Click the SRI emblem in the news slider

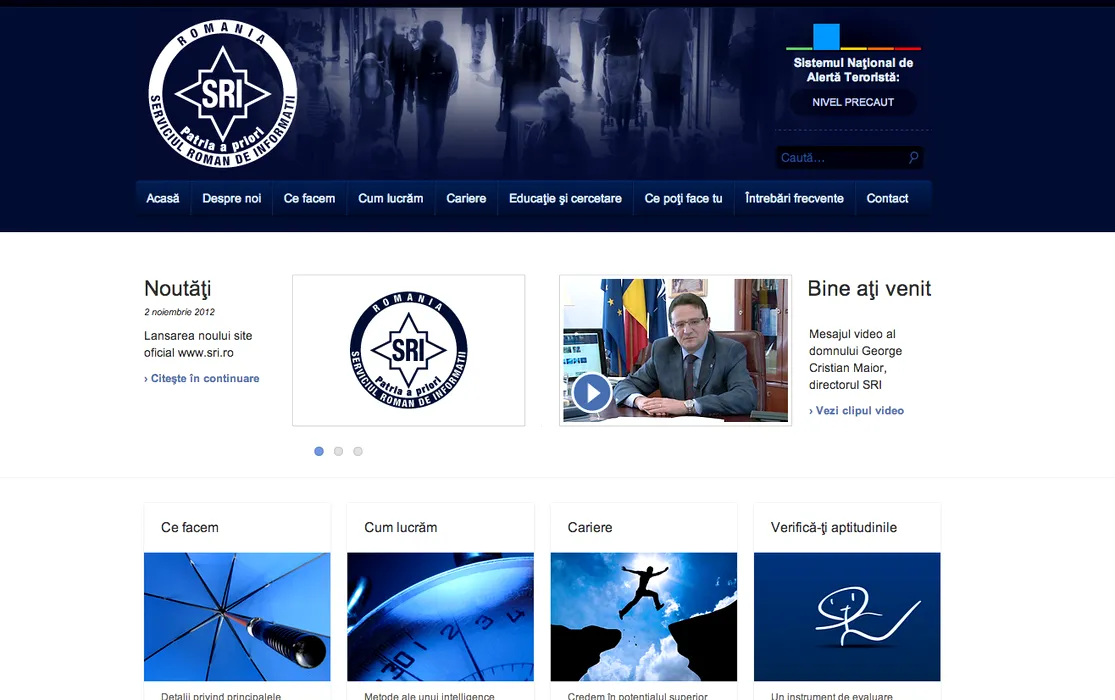pos(408,350)
